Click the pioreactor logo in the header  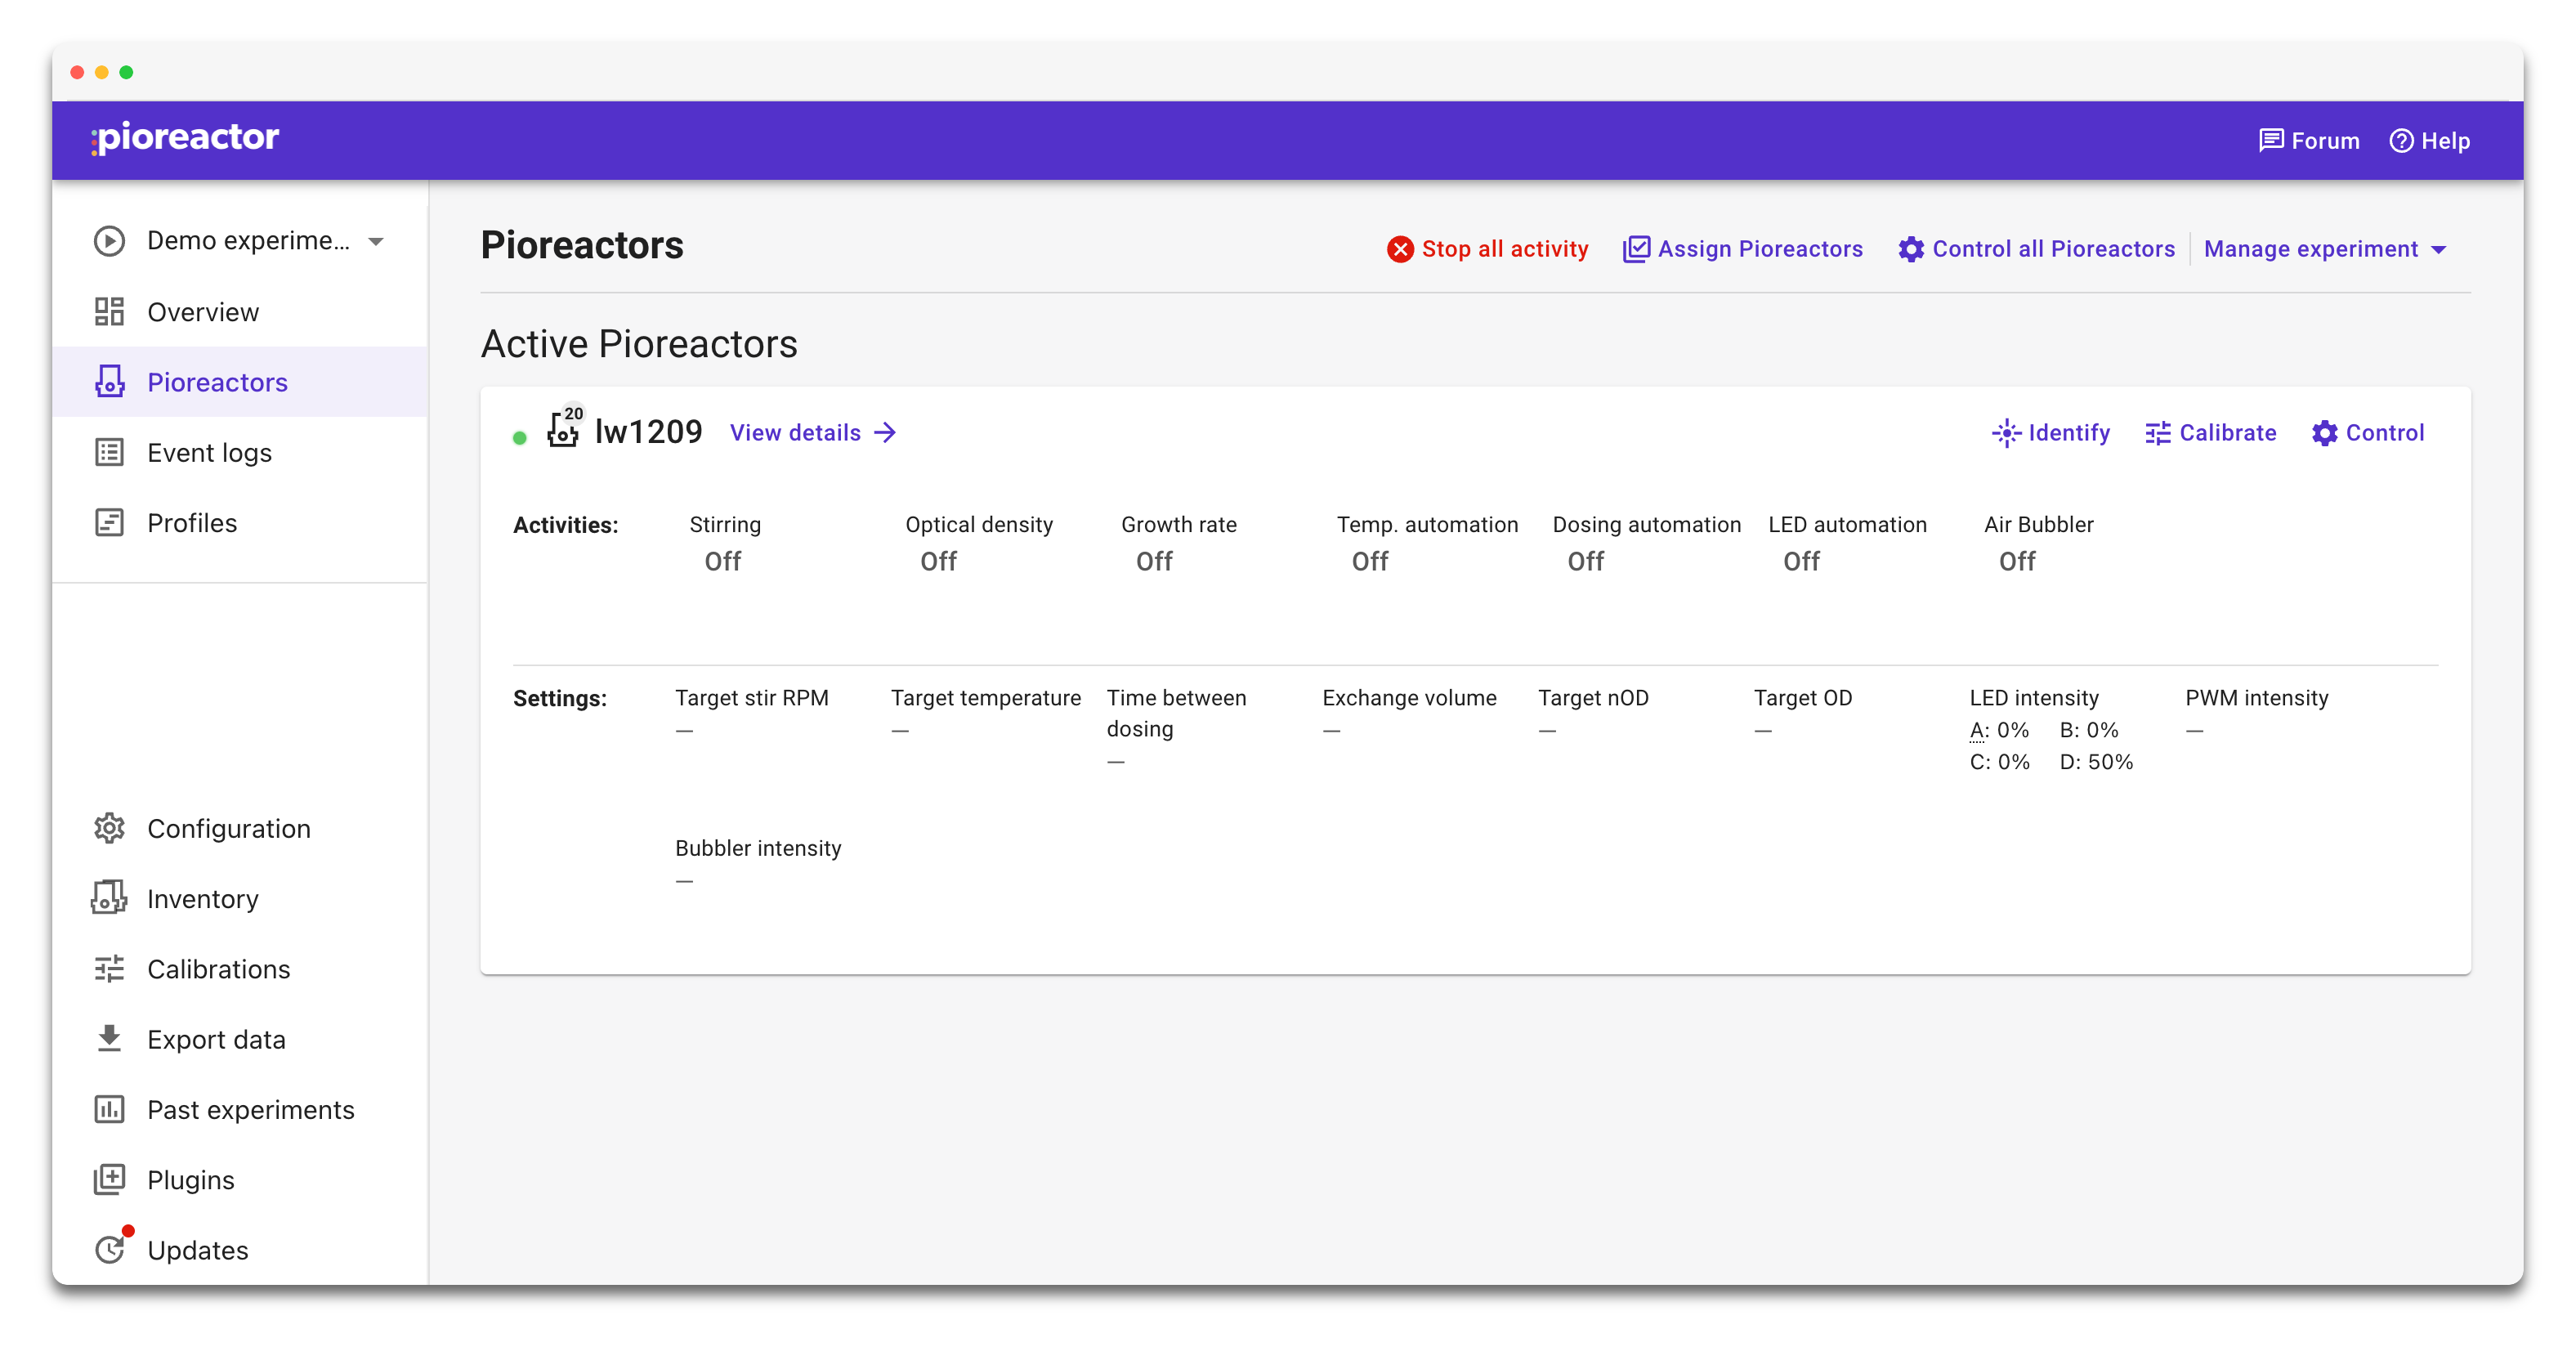(186, 138)
